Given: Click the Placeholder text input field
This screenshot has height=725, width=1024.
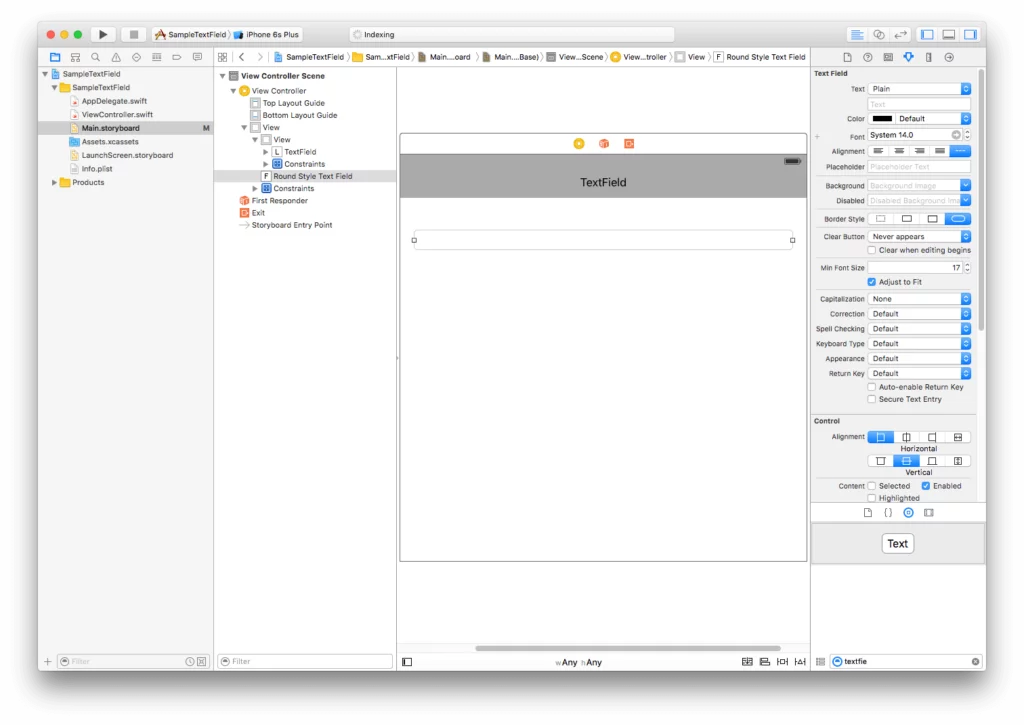Looking at the screenshot, I should click(918, 167).
